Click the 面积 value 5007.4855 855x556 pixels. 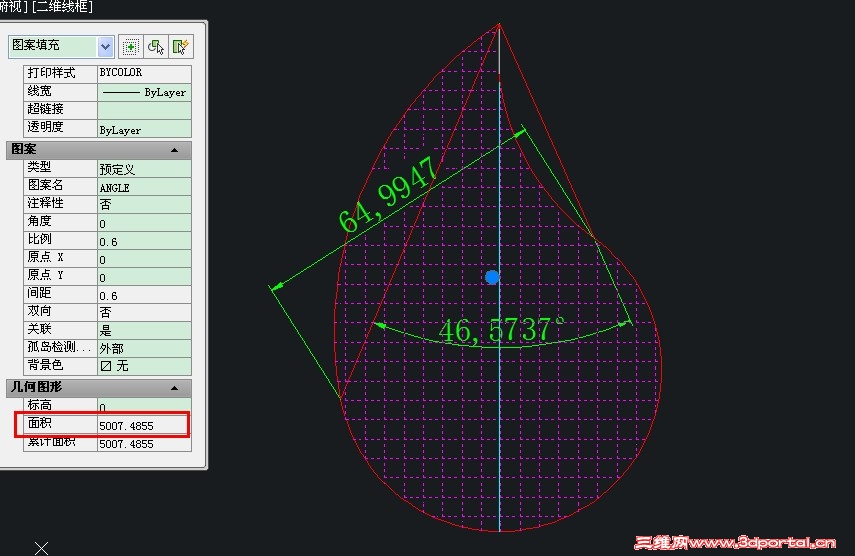(144, 425)
